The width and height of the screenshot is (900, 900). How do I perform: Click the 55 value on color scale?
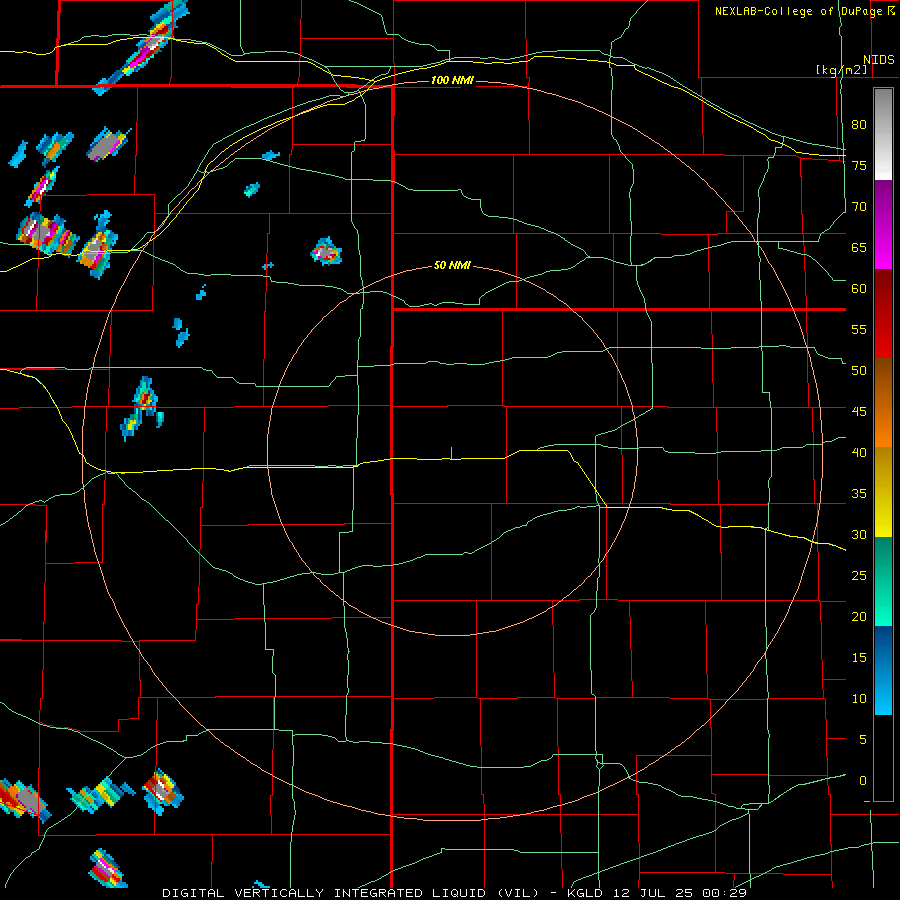[859, 329]
